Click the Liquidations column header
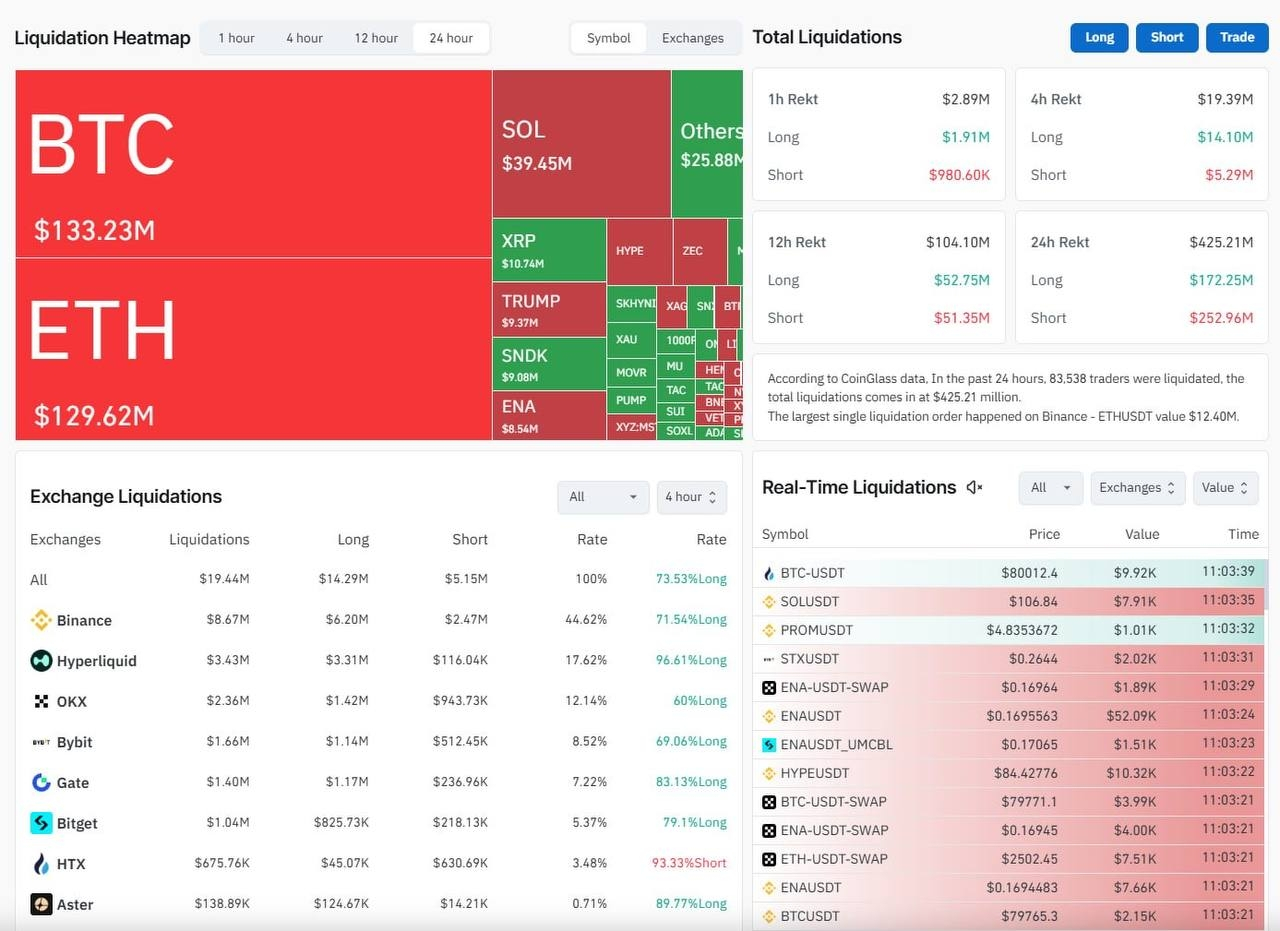 point(209,539)
